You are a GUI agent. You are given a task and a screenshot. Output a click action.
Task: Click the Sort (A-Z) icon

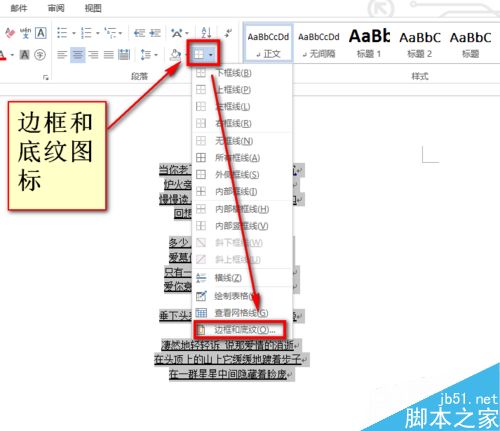(206, 33)
